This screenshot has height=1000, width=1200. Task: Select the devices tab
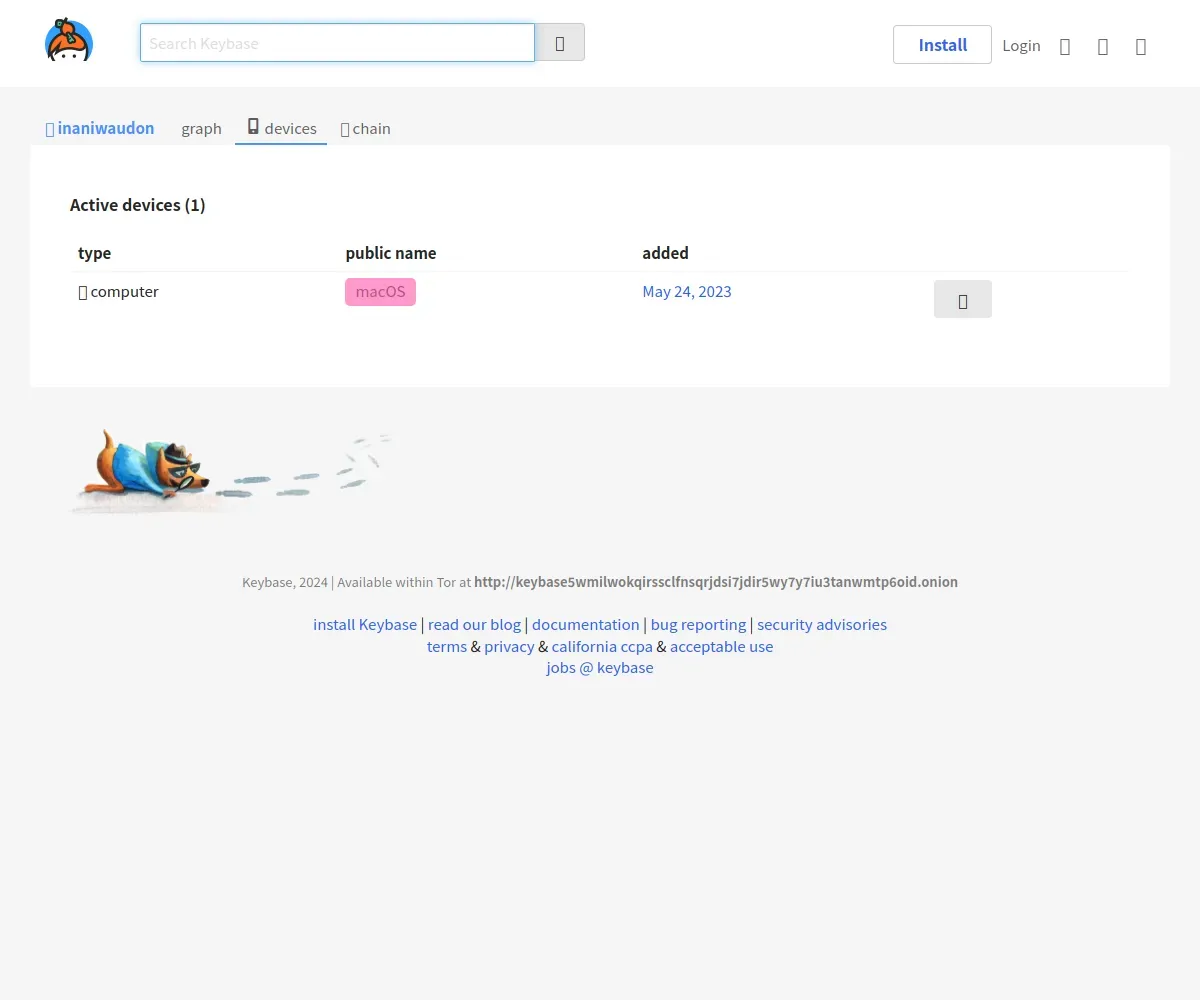pyautogui.click(x=281, y=128)
